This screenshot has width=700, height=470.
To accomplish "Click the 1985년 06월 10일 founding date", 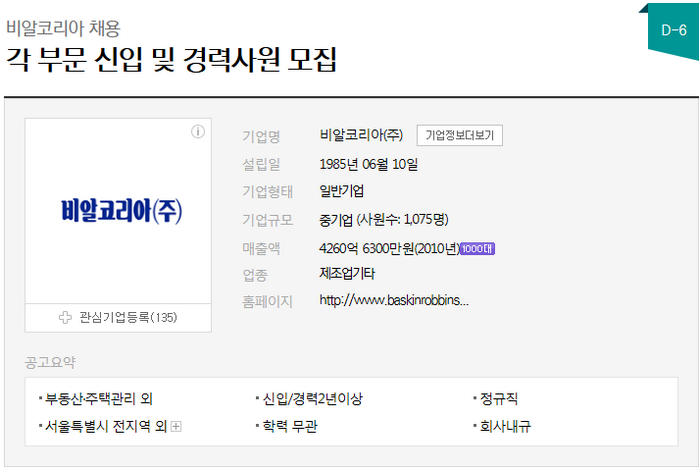I will tap(369, 164).
